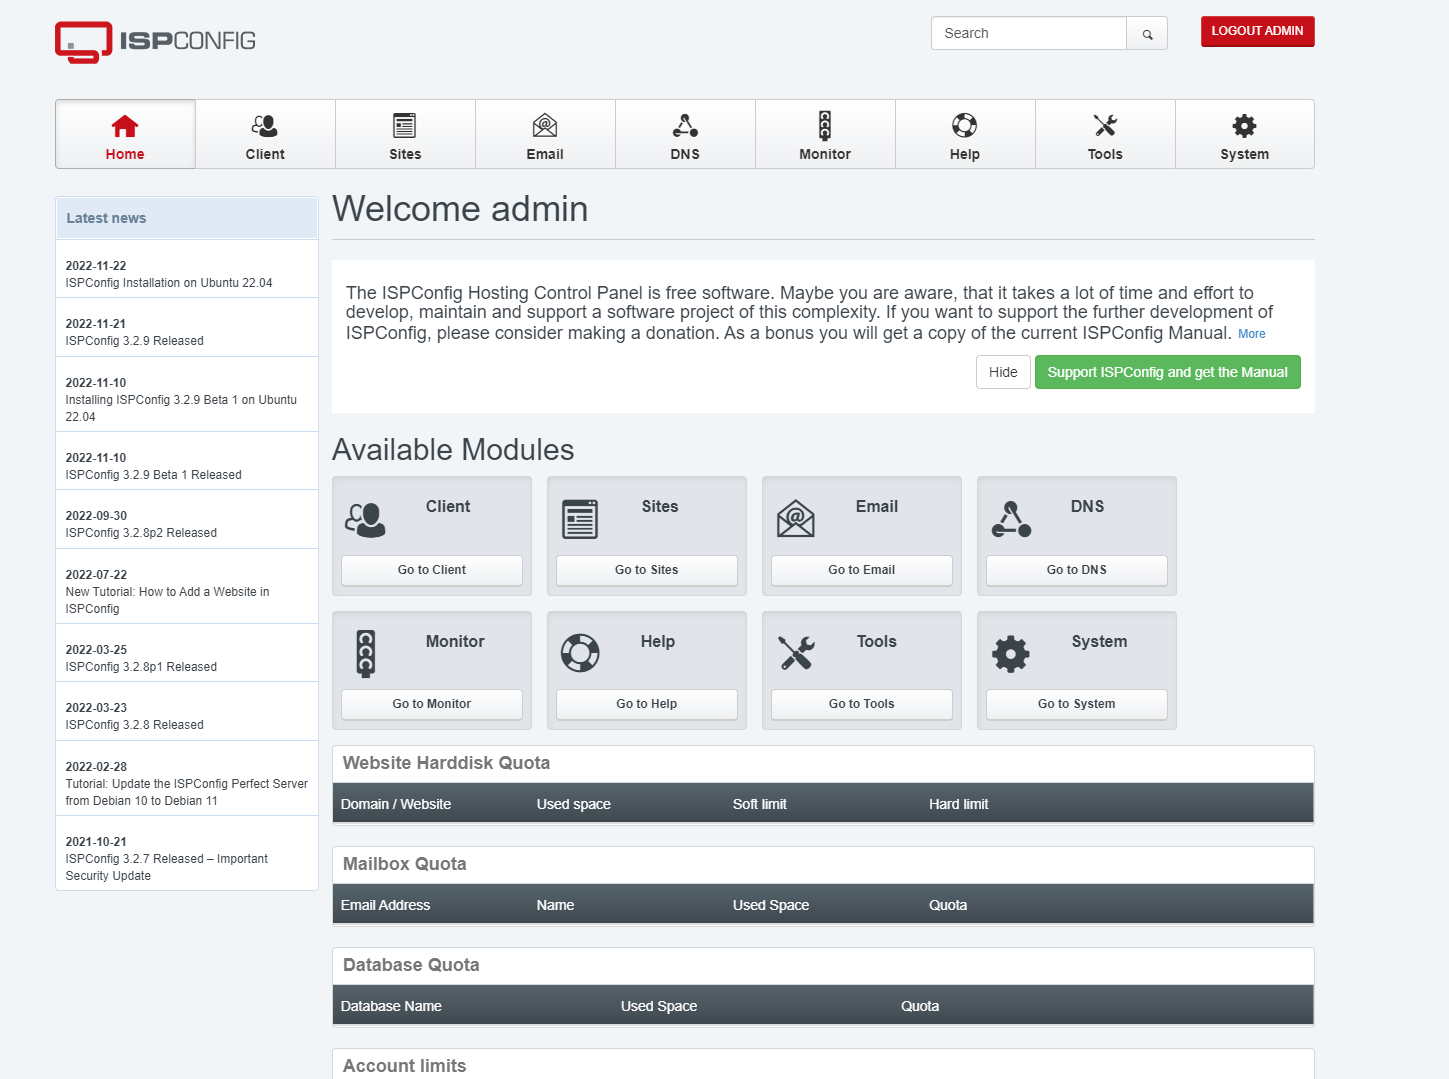
Task: Click the Soft limit column header
Action: click(759, 804)
